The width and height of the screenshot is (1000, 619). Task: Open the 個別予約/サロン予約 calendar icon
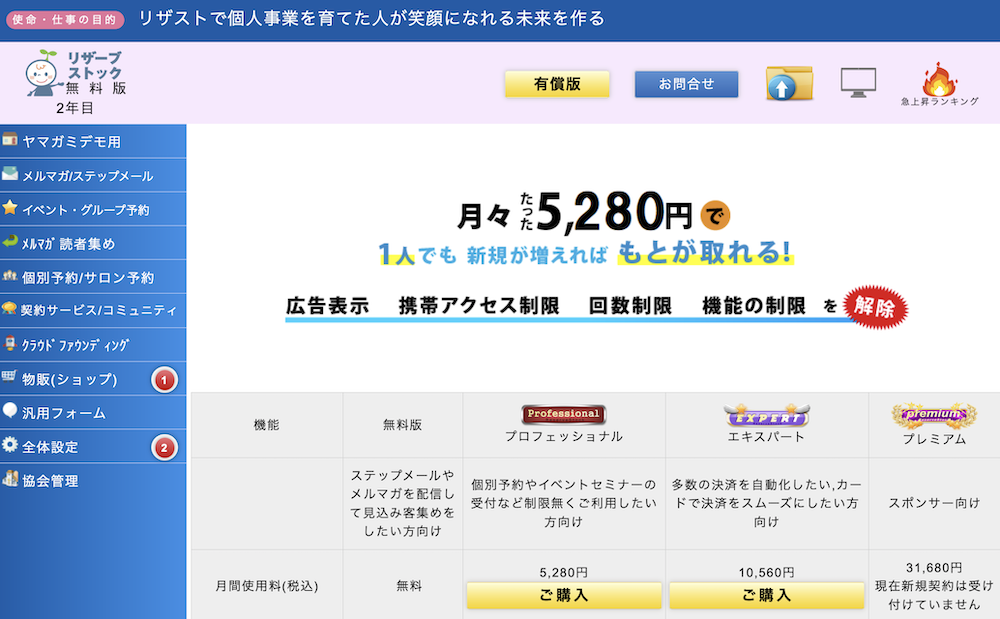(x=10, y=276)
